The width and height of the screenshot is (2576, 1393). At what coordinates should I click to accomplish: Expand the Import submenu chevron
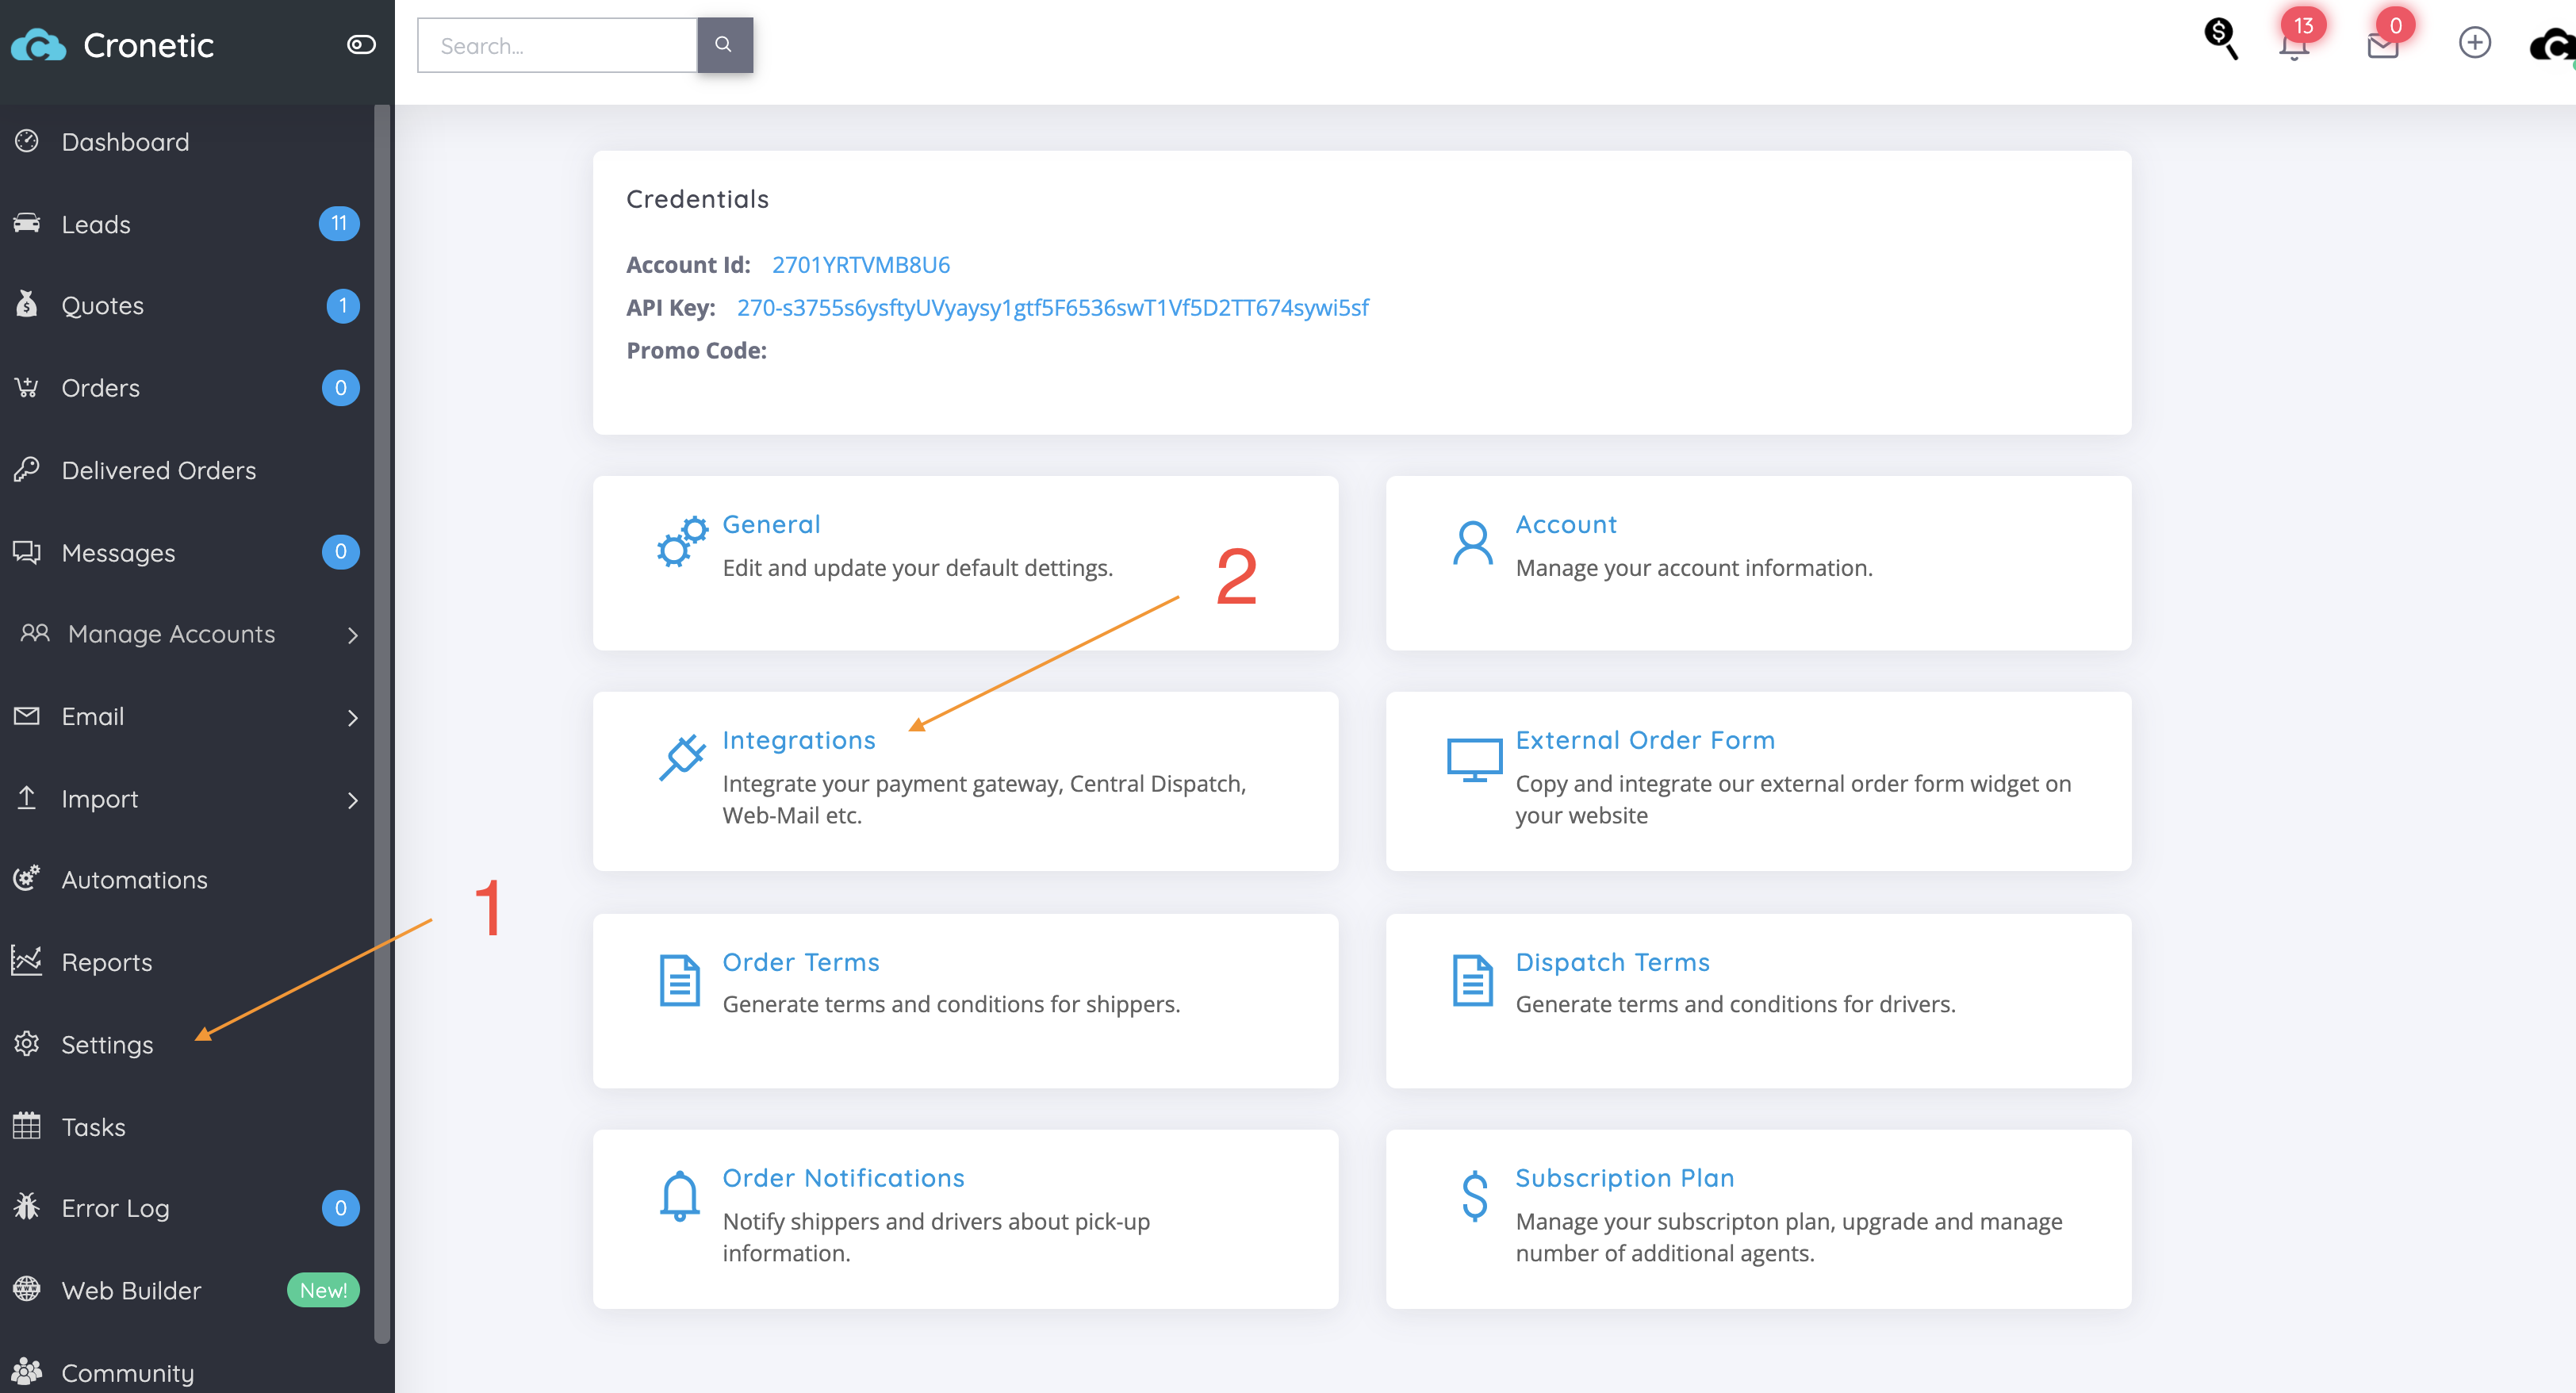[x=352, y=800]
